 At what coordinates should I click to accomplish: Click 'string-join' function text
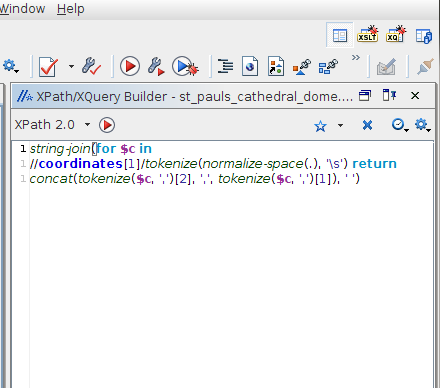coord(60,148)
